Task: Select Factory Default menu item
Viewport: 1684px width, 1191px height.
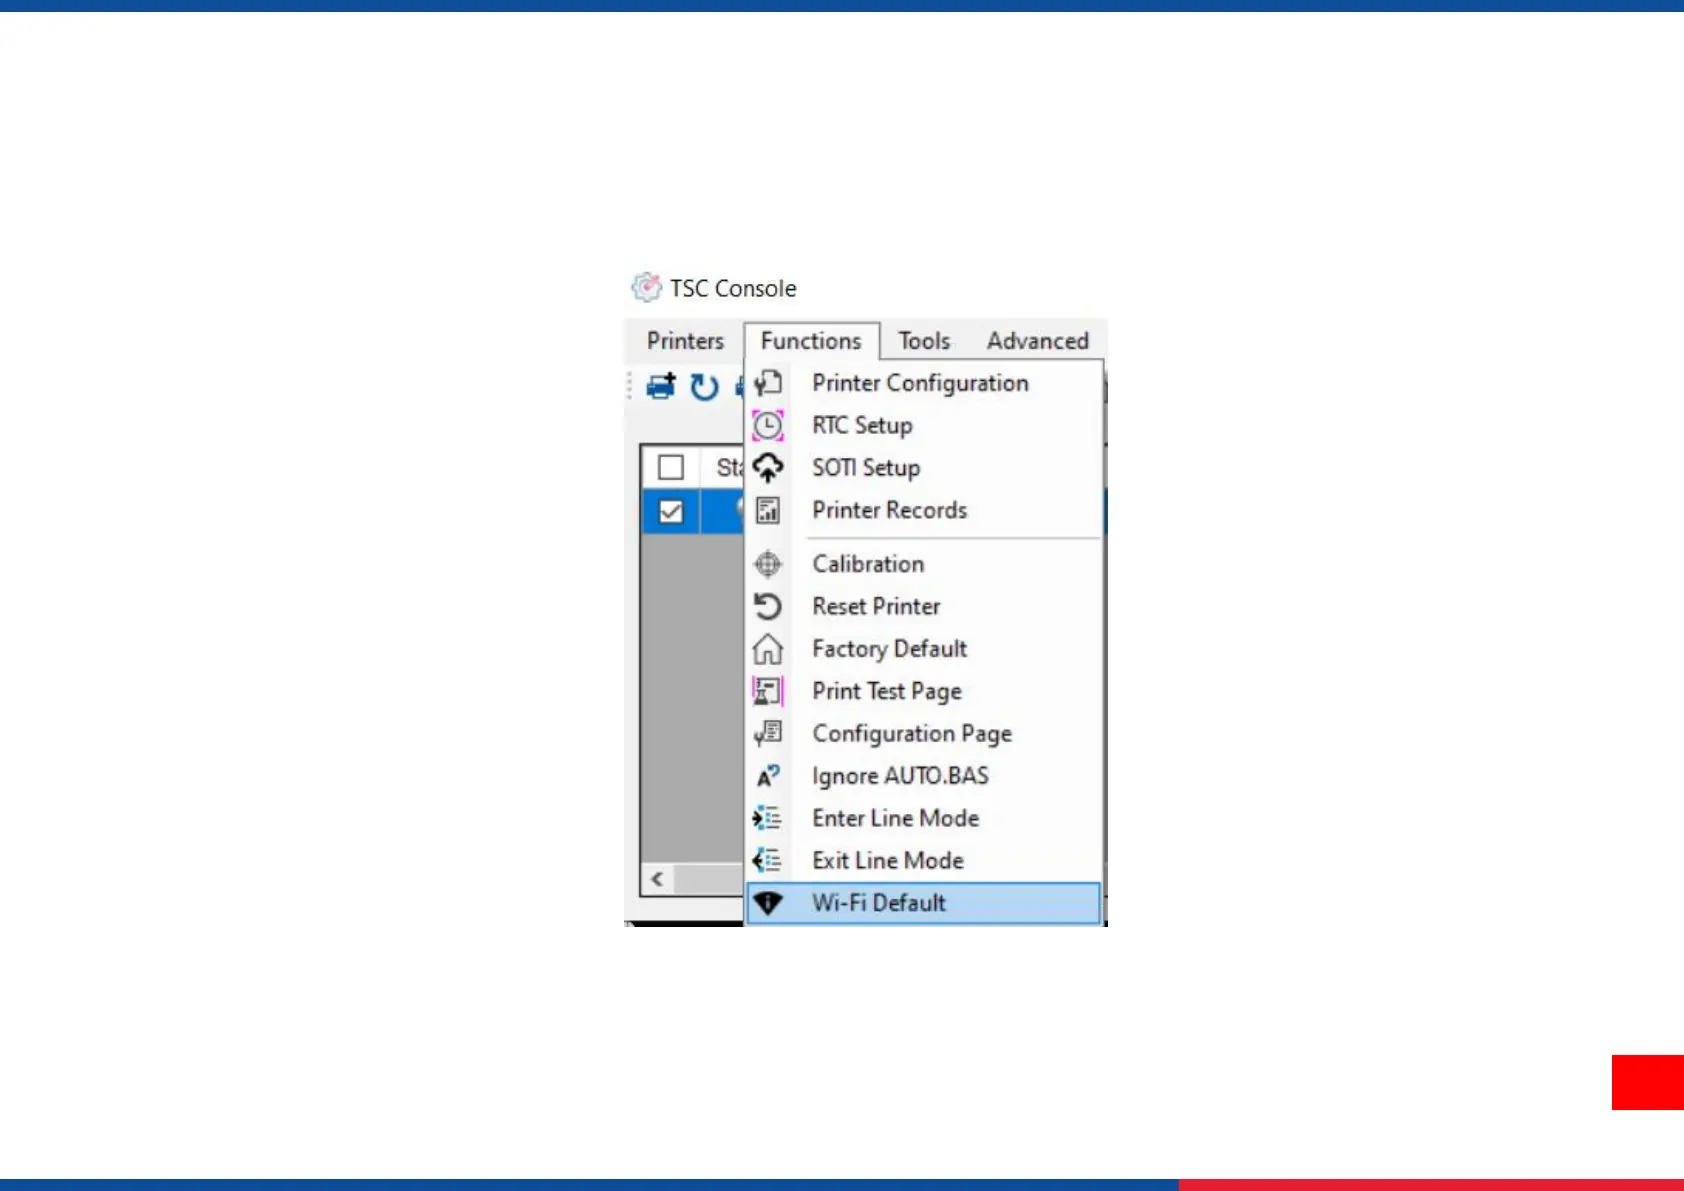Action: click(x=924, y=649)
